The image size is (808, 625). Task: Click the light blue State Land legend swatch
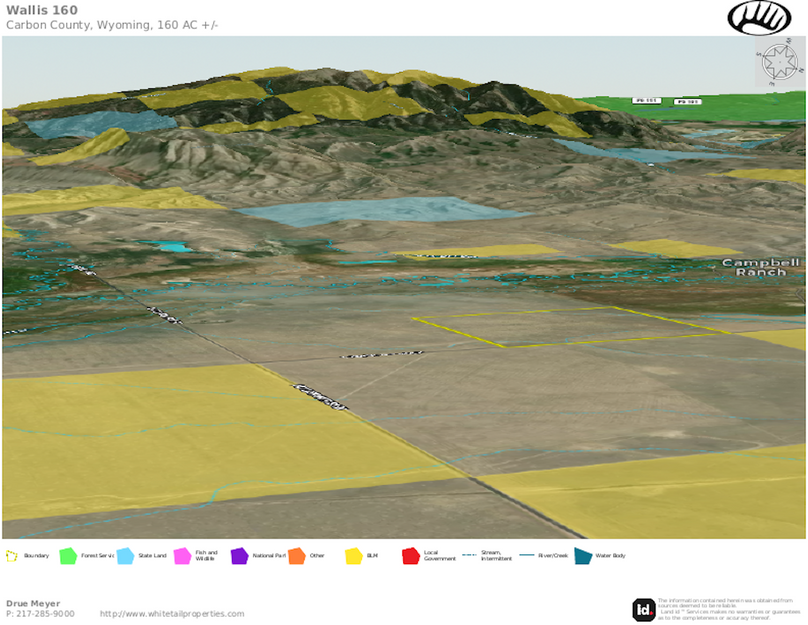coord(125,555)
